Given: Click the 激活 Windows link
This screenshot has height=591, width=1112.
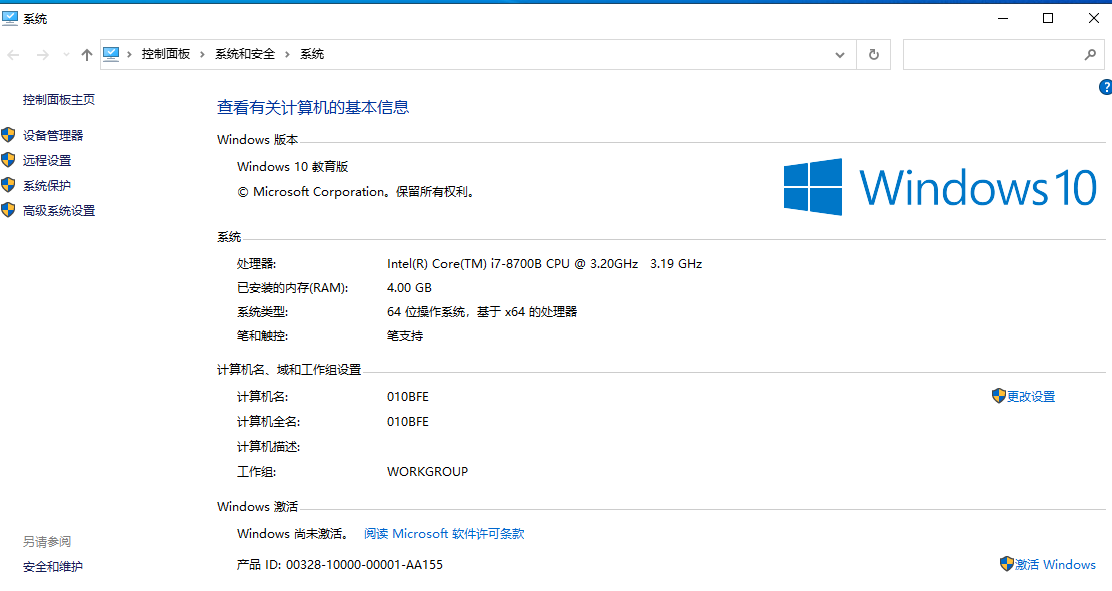Looking at the screenshot, I should (x=1055, y=565).
